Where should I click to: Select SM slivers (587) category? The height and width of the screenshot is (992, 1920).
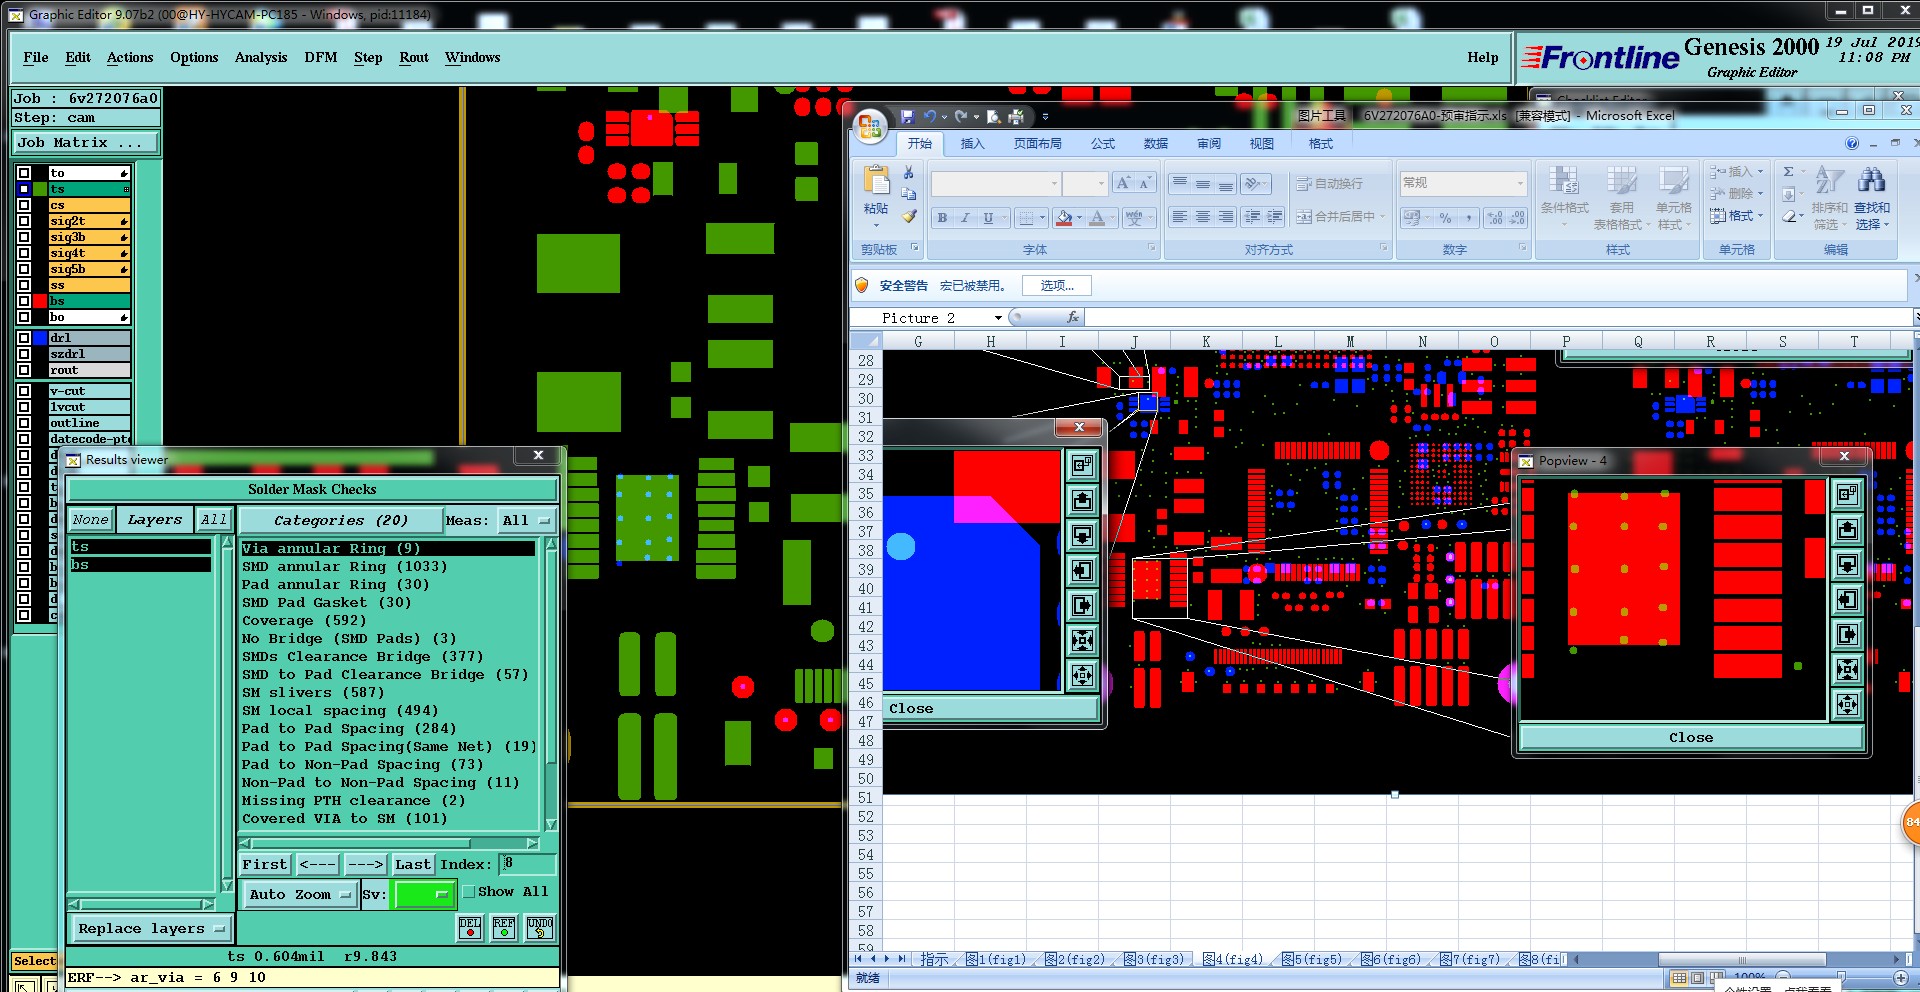pos(313,693)
